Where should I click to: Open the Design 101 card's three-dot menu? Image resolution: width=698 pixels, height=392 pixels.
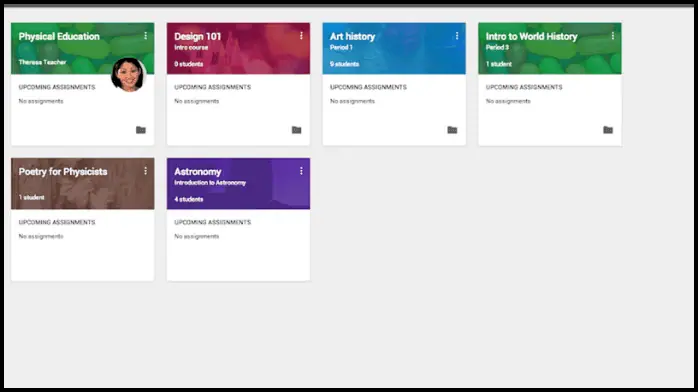coord(301,36)
